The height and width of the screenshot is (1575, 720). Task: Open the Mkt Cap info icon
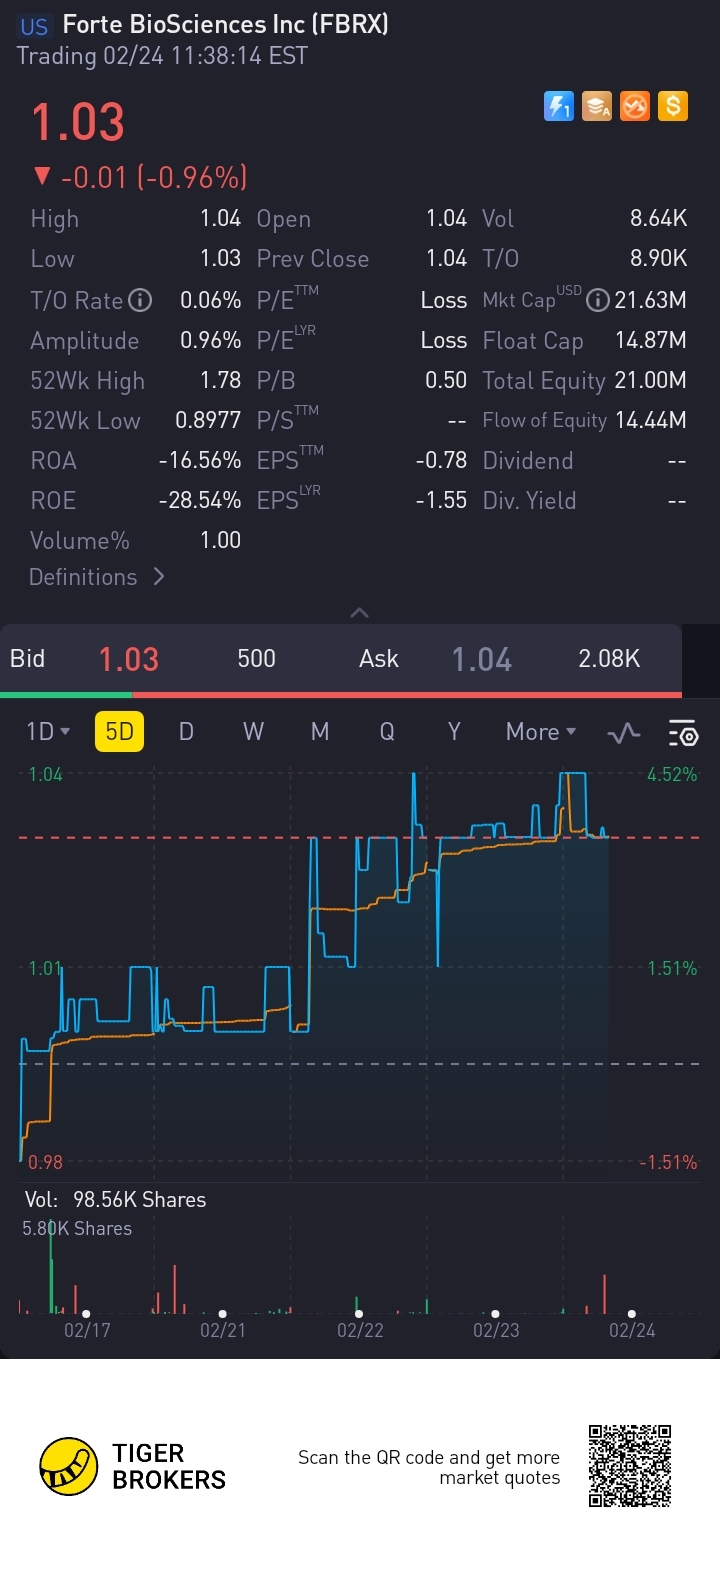click(597, 300)
